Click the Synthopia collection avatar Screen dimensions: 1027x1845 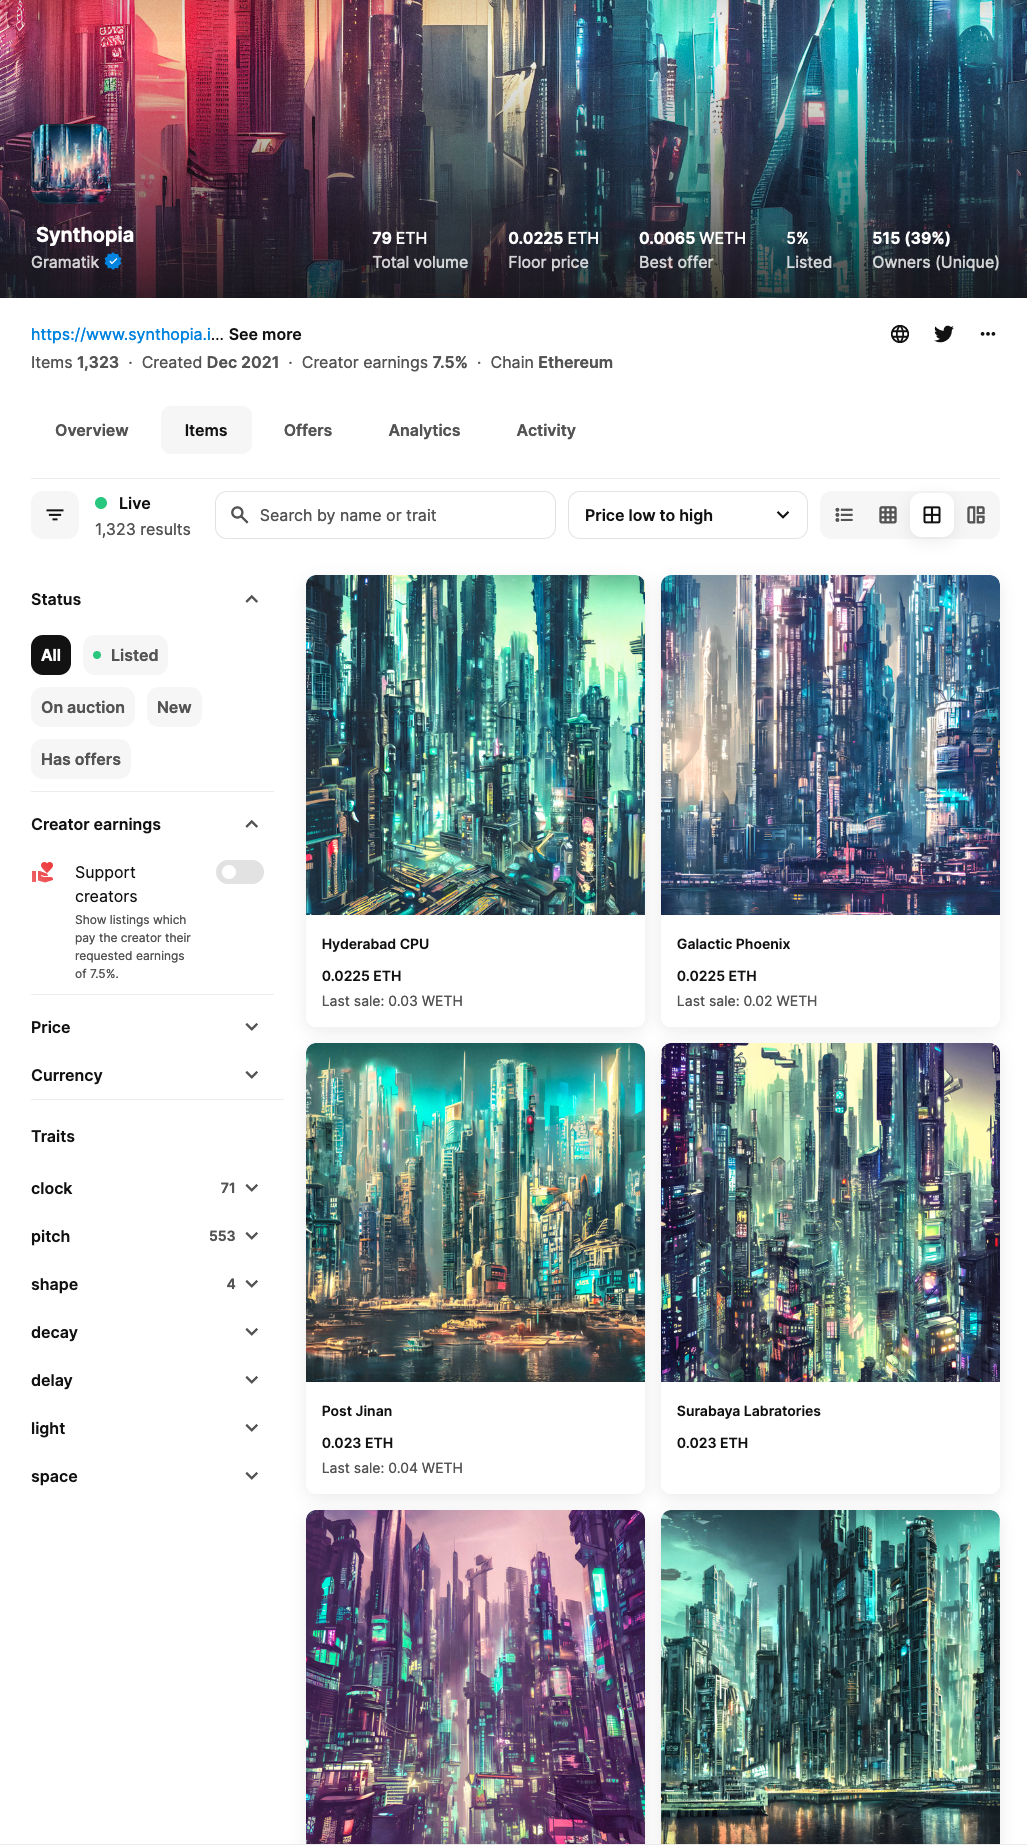(71, 163)
